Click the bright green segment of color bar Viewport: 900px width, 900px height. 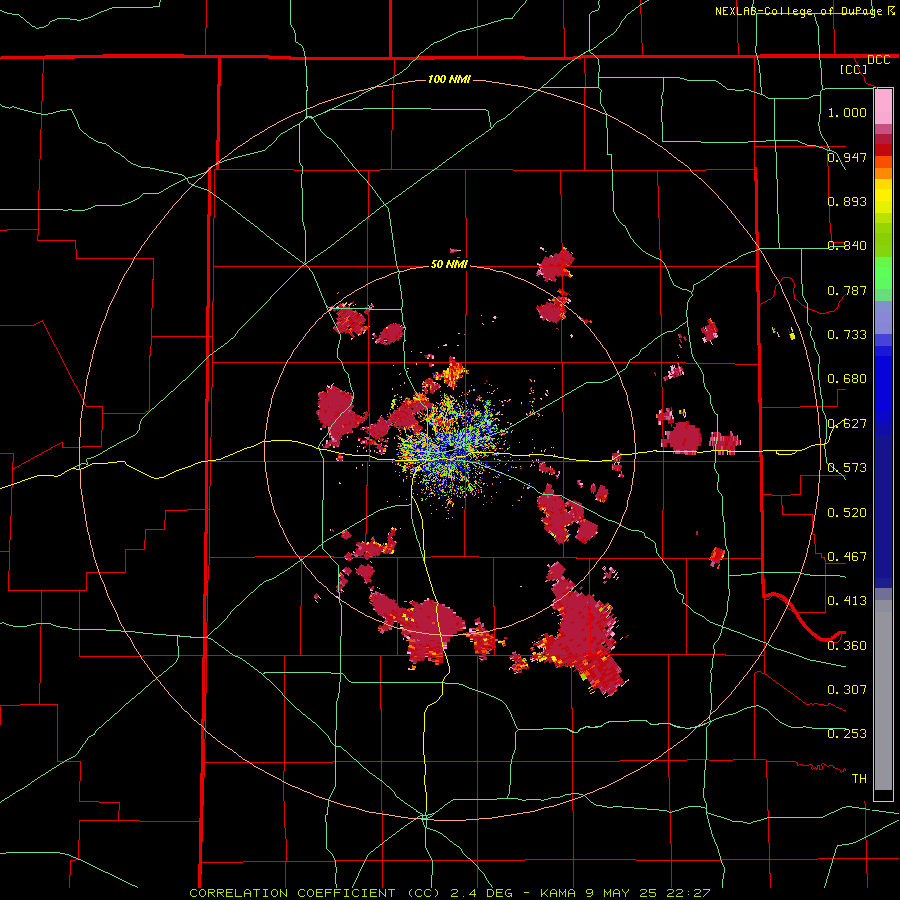(x=883, y=273)
